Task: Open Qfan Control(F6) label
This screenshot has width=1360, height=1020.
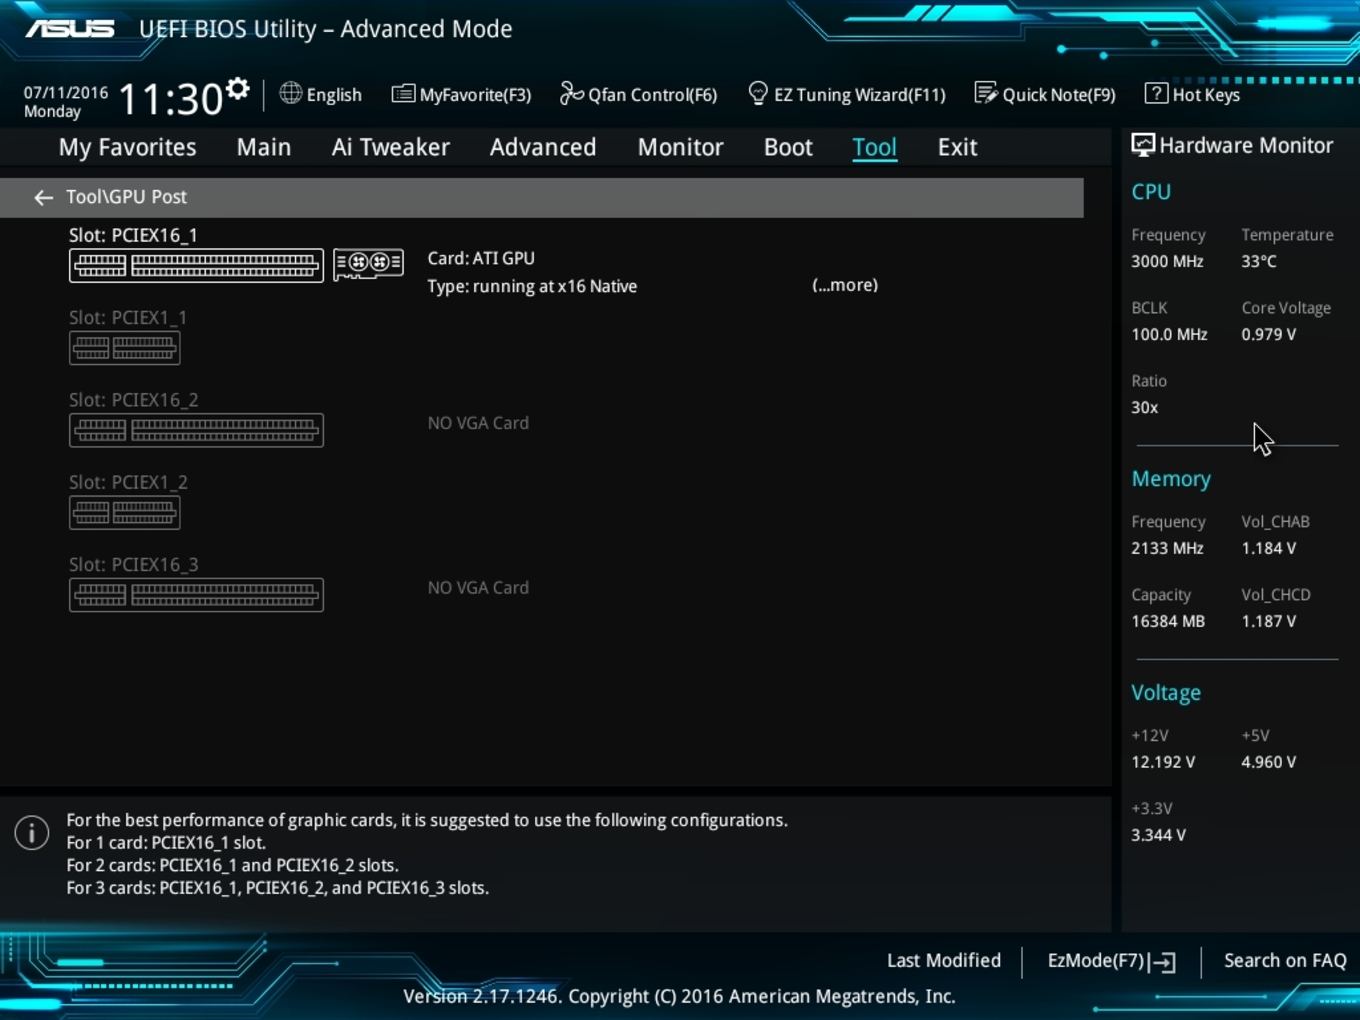Action: click(x=653, y=95)
